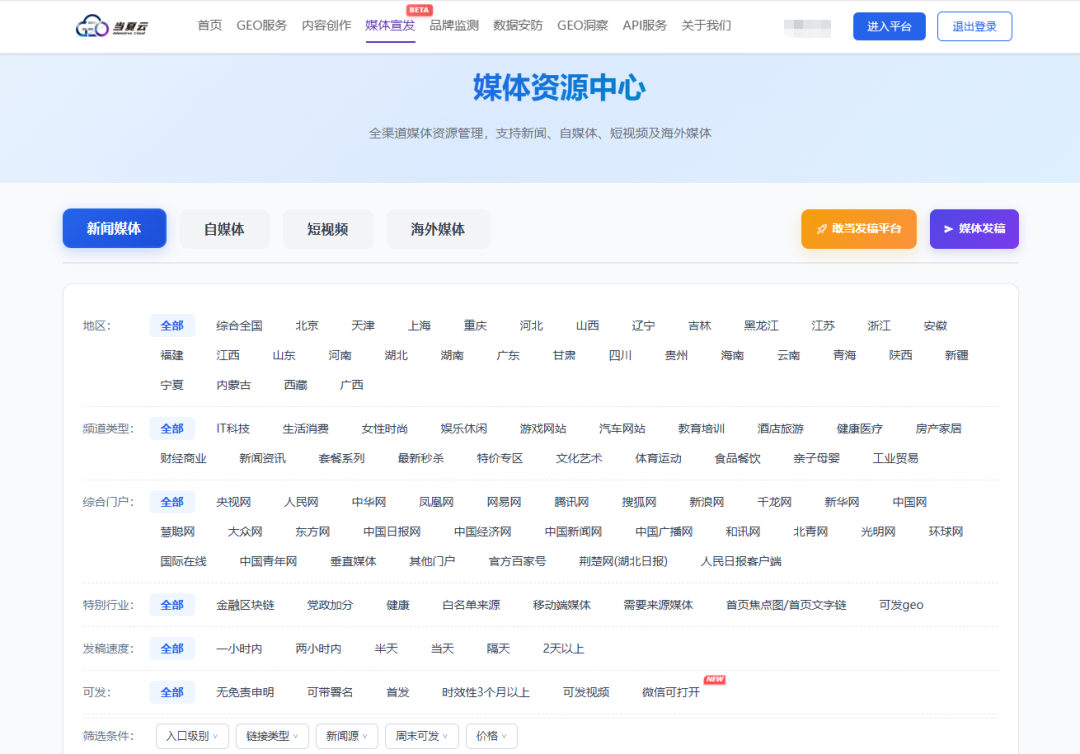Filter region by 综合全国
The width and height of the screenshot is (1080, 754).
click(240, 326)
